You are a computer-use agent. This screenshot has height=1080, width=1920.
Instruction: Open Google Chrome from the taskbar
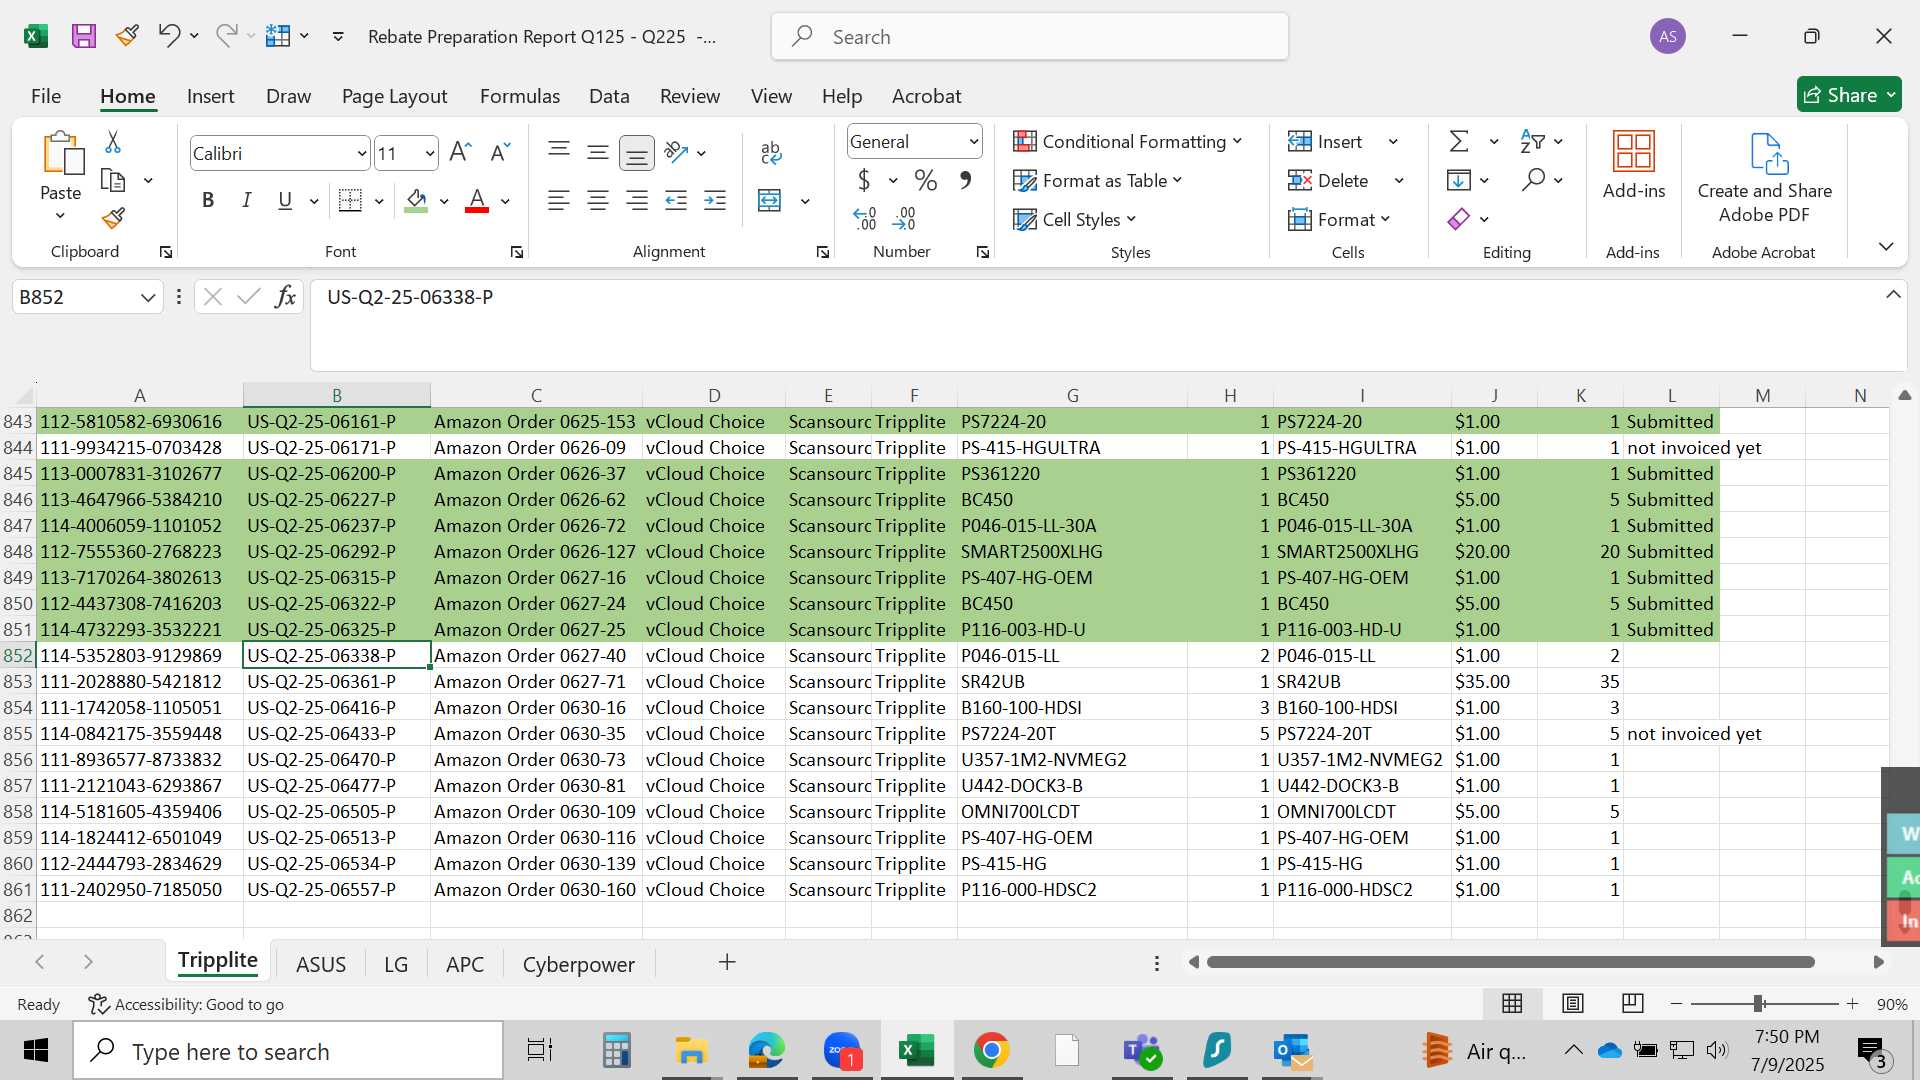point(991,1051)
